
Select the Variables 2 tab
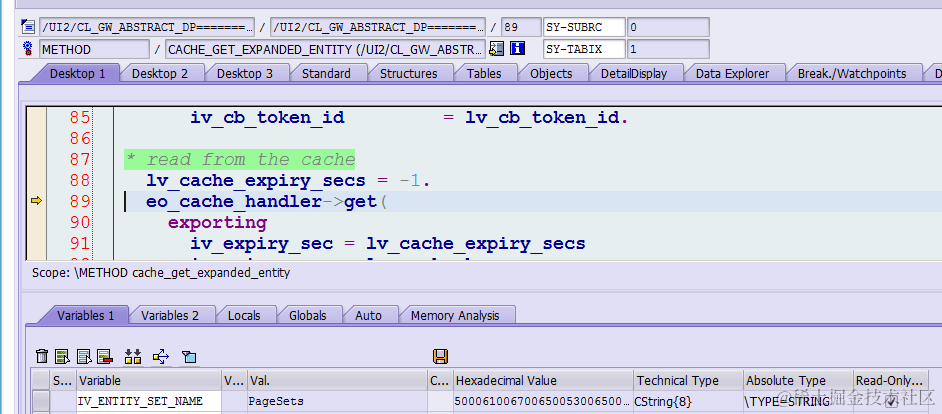(170, 315)
